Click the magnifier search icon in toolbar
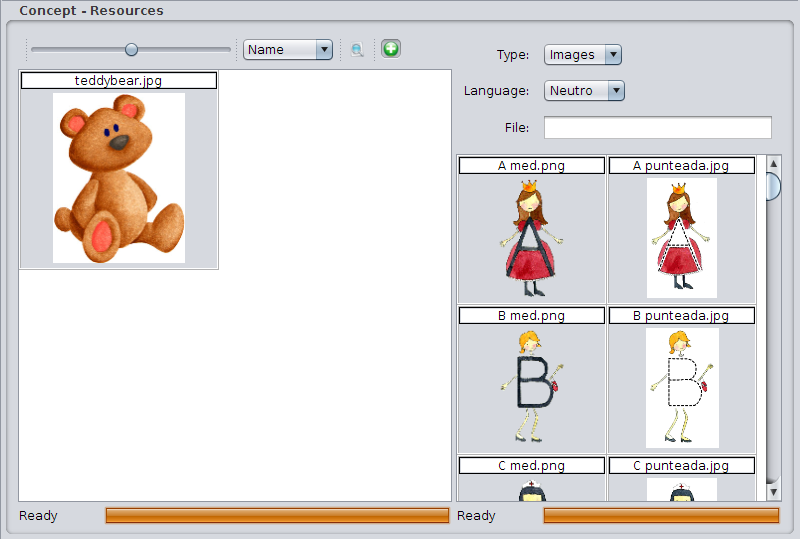Screen dimensions: 800x539 (x=357, y=50)
